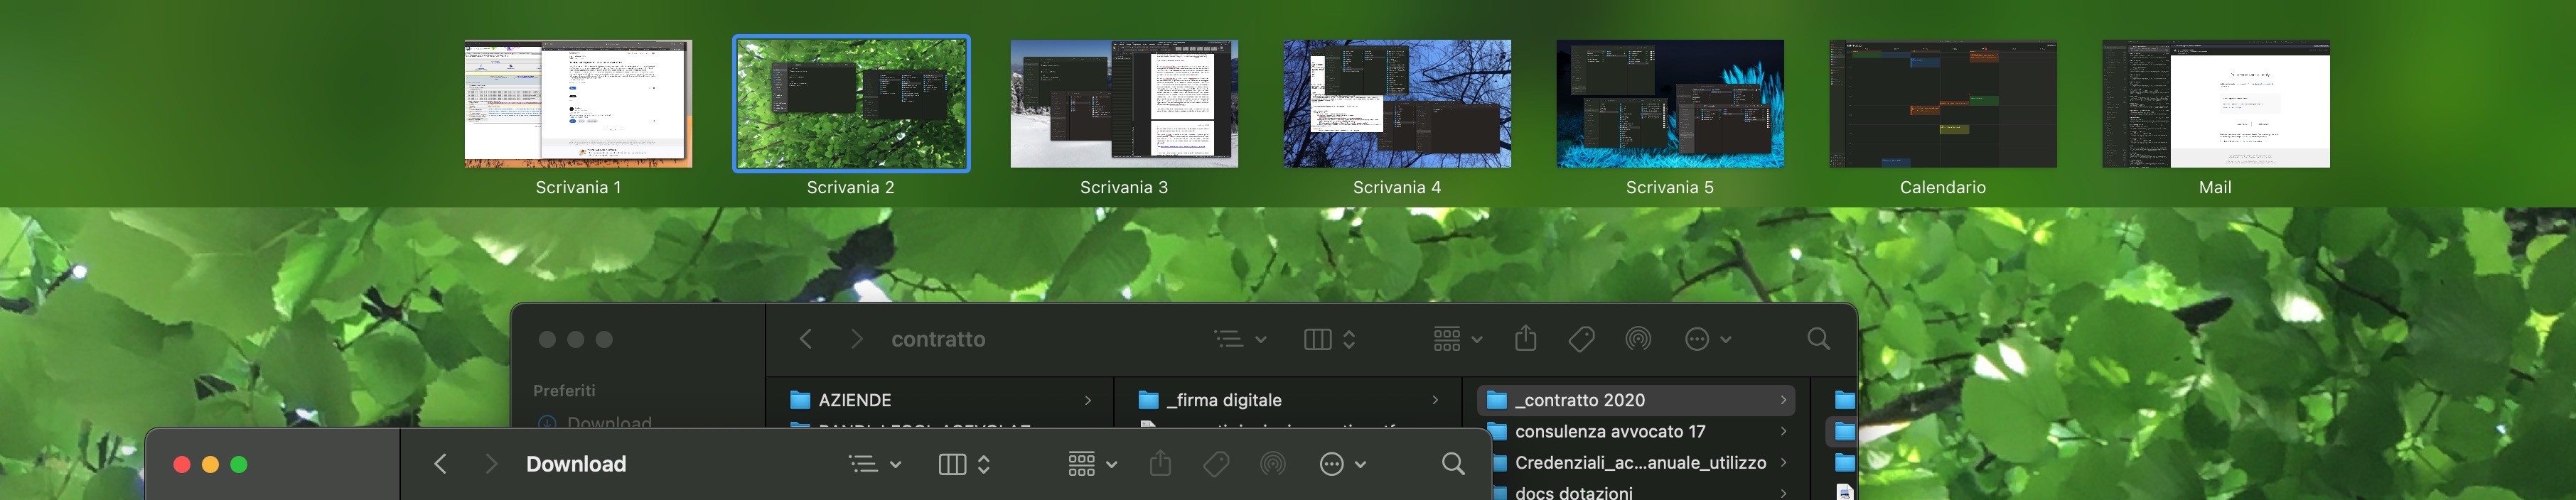Click the Share icon in Download window

pyautogui.click(x=1160, y=463)
